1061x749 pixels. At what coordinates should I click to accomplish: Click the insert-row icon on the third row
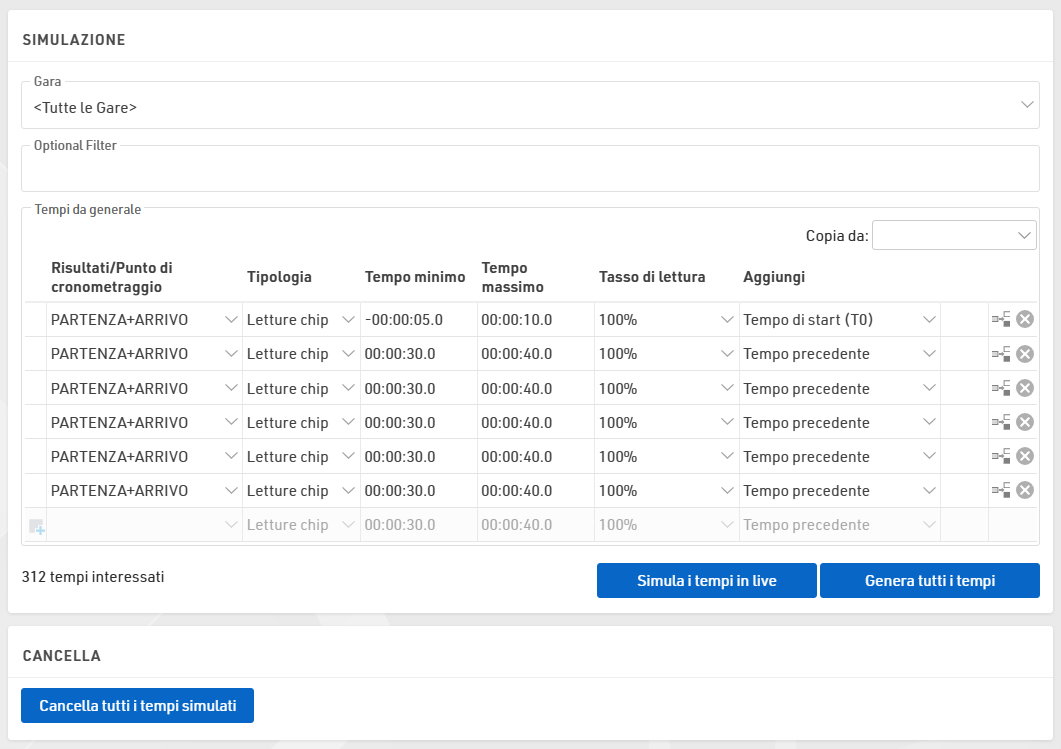coord(1000,388)
